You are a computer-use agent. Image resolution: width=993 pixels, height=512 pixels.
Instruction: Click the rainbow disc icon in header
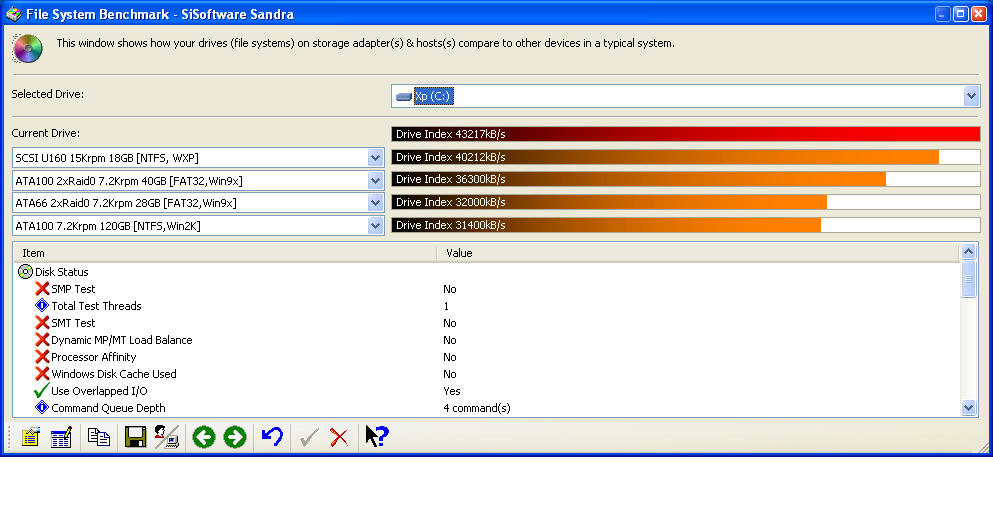[27, 49]
